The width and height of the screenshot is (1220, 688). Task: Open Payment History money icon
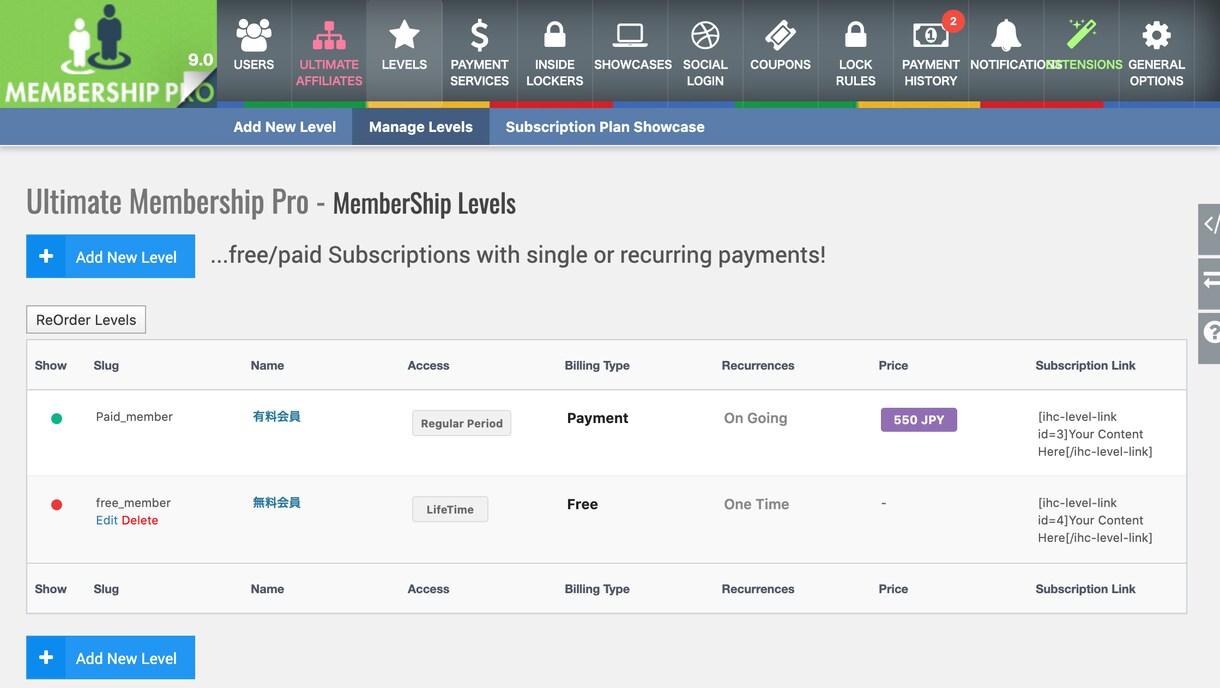coord(931,36)
